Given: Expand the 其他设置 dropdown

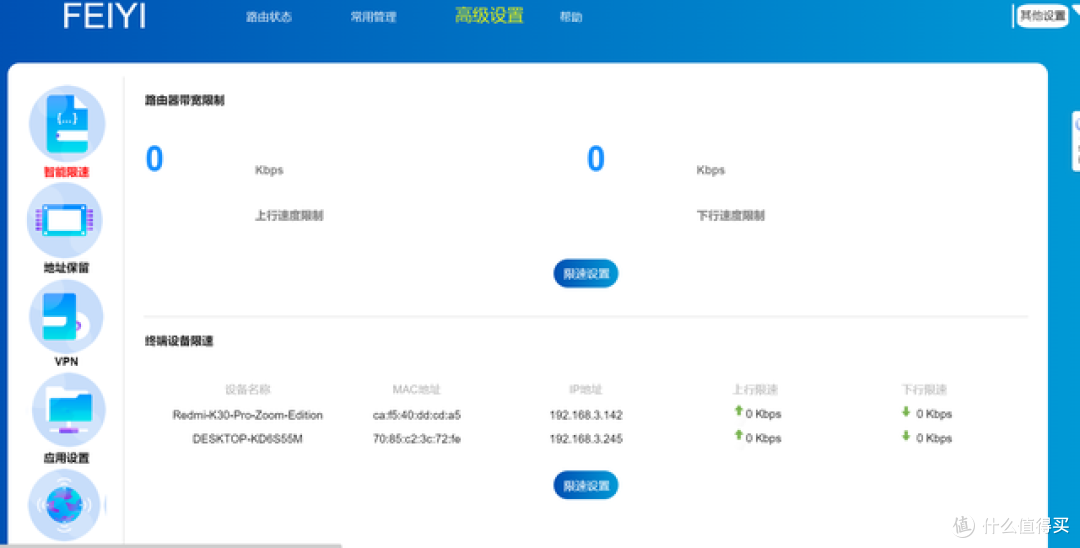Looking at the screenshot, I should [x=1043, y=16].
